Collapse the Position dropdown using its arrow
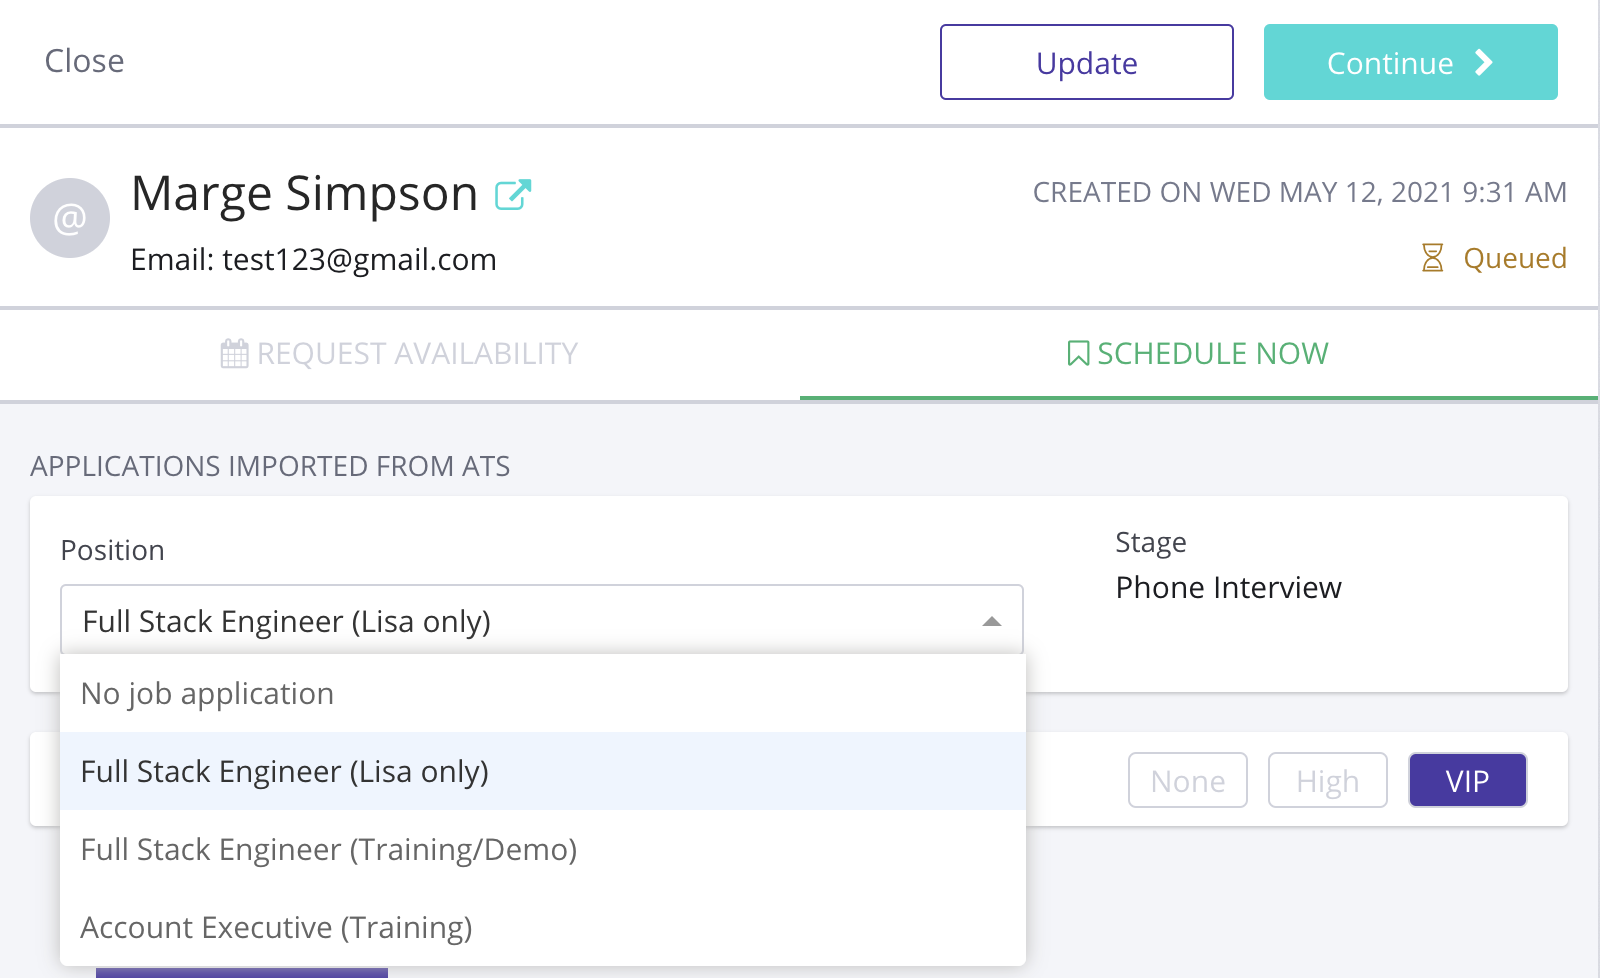The image size is (1600, 978). pos(991,621)
